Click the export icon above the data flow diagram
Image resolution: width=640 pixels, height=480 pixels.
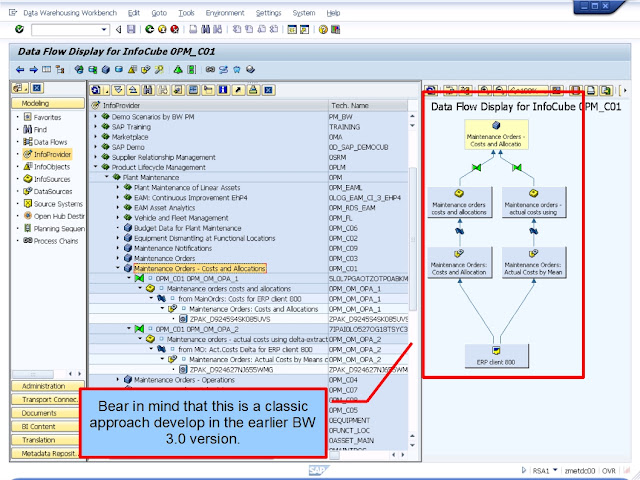pyautogui.click(x=607, y=90)
